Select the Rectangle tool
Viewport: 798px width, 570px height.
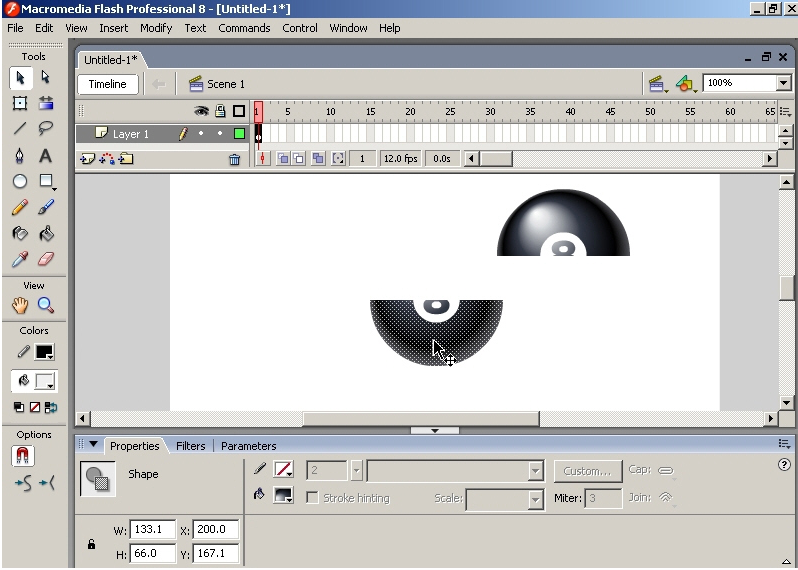click(46, 181)
